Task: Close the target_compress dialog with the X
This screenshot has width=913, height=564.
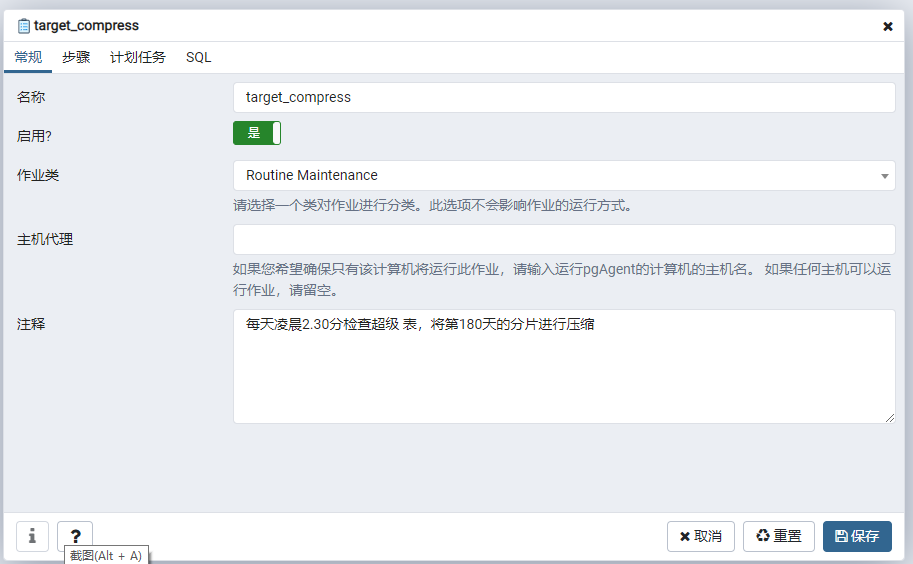Action: (x=887, y=26)
